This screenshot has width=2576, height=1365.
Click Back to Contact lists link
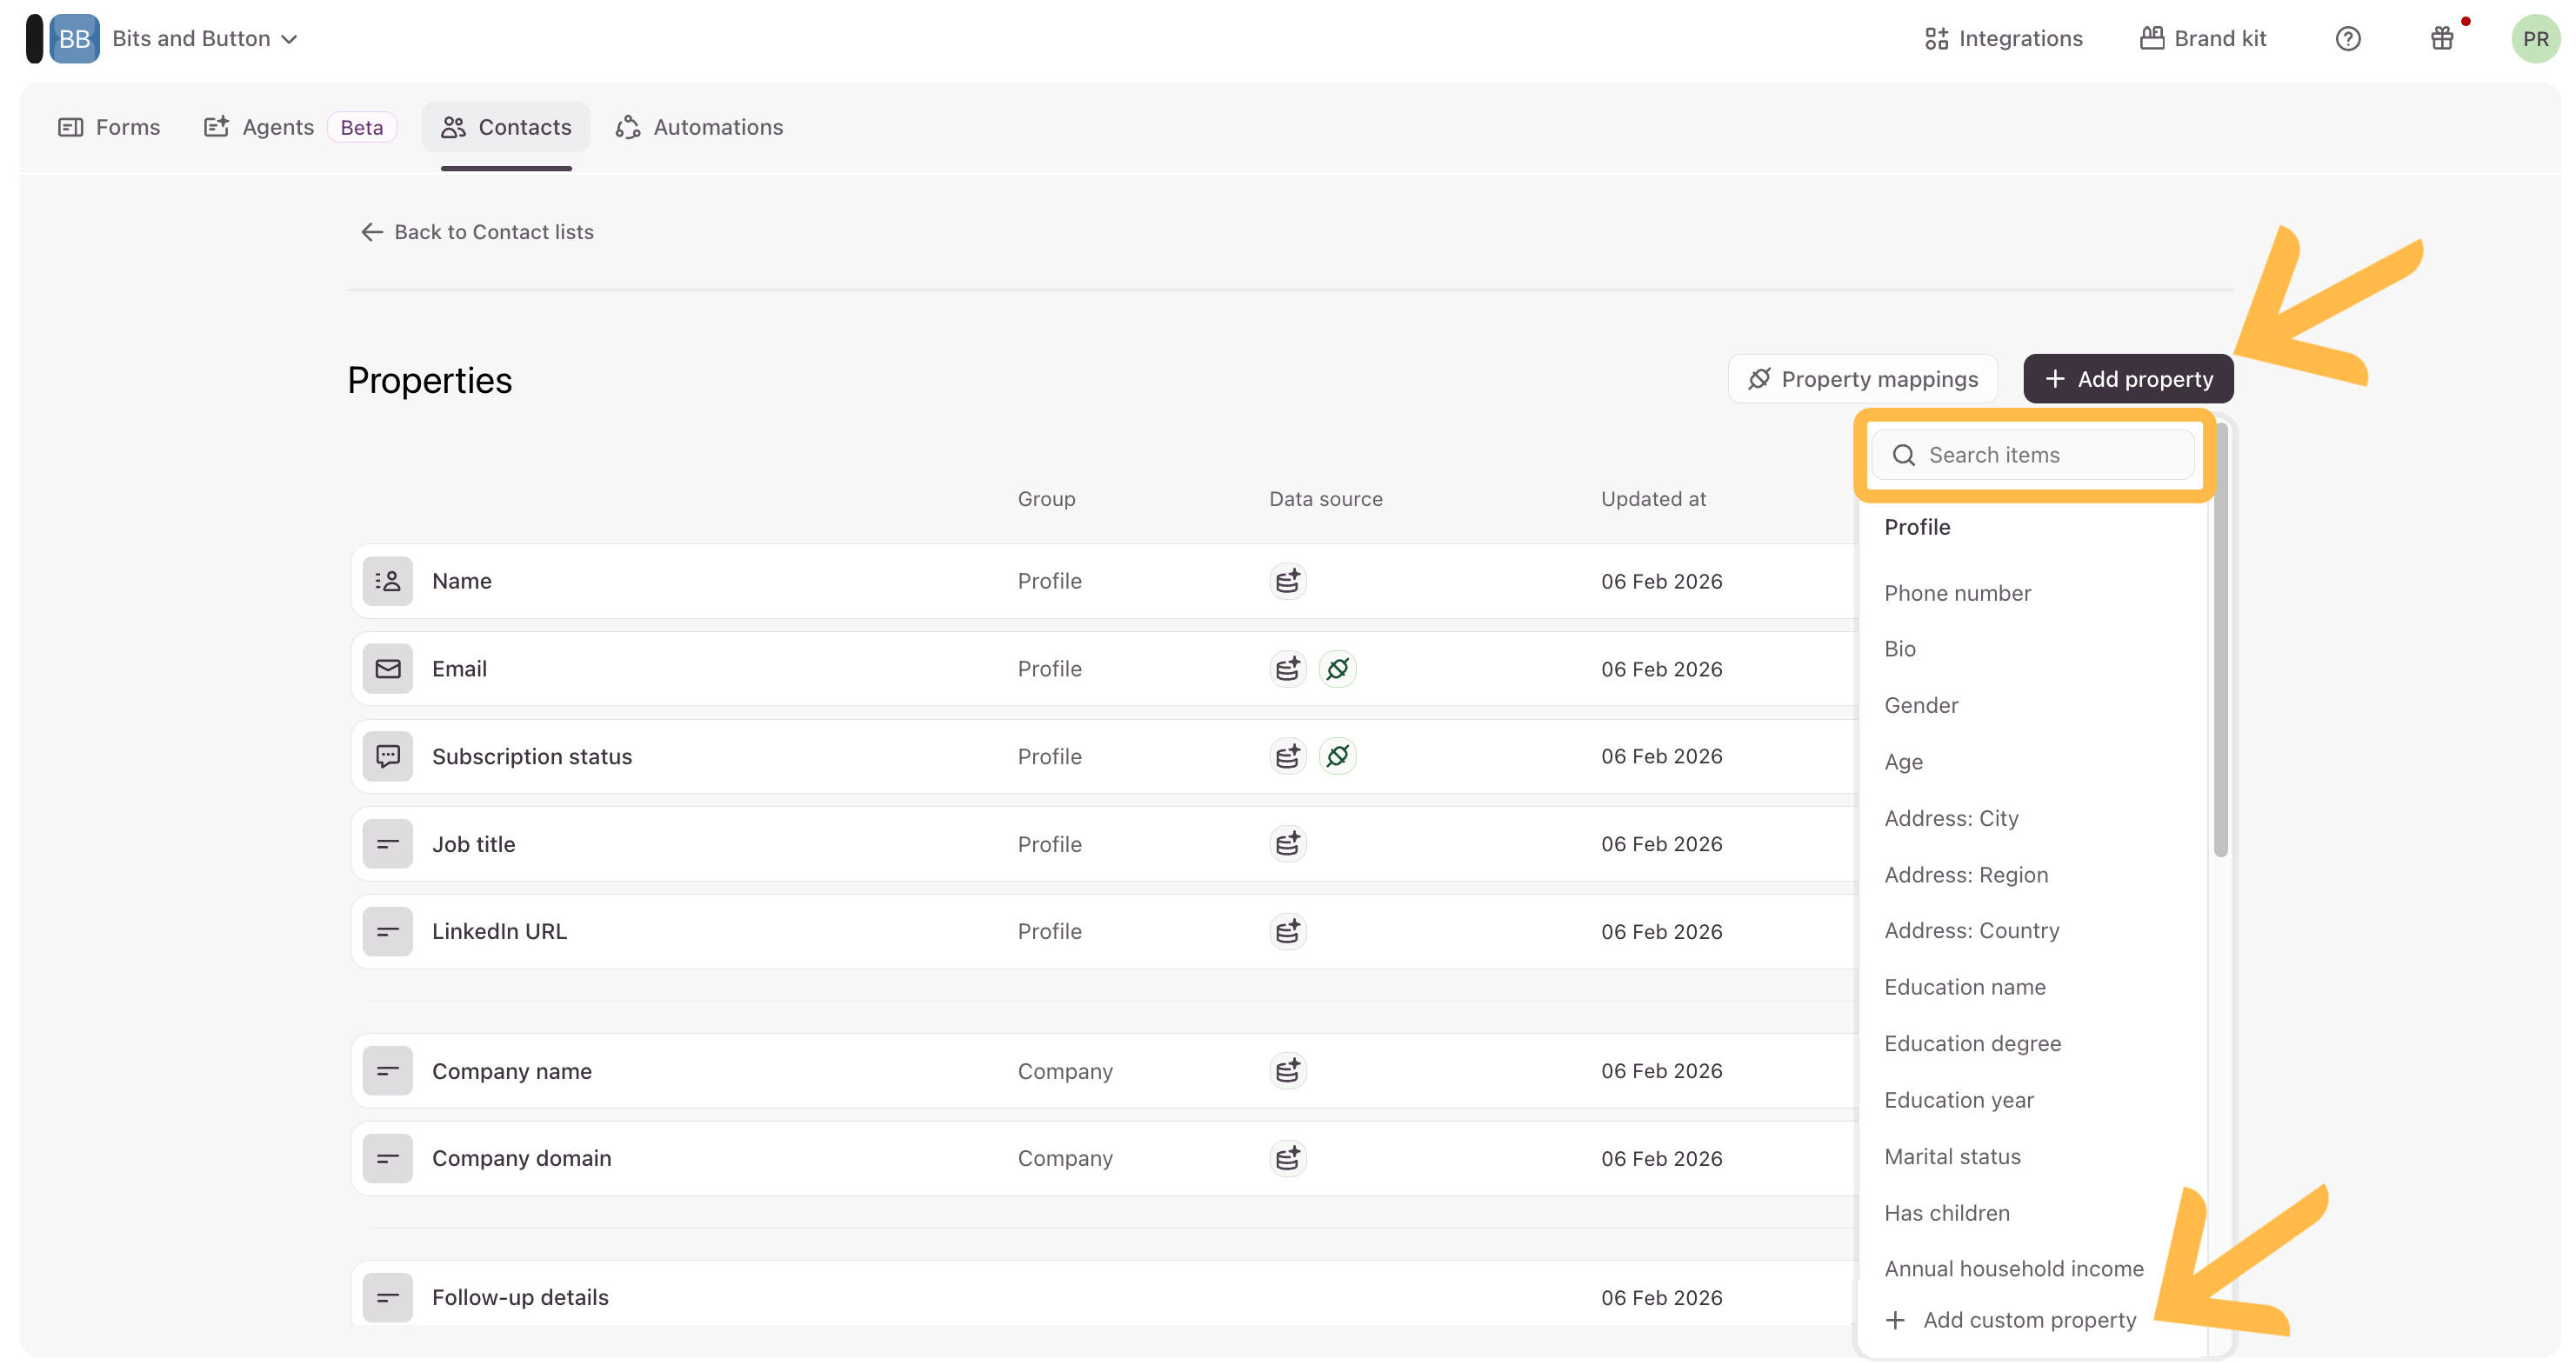[477, 232]
